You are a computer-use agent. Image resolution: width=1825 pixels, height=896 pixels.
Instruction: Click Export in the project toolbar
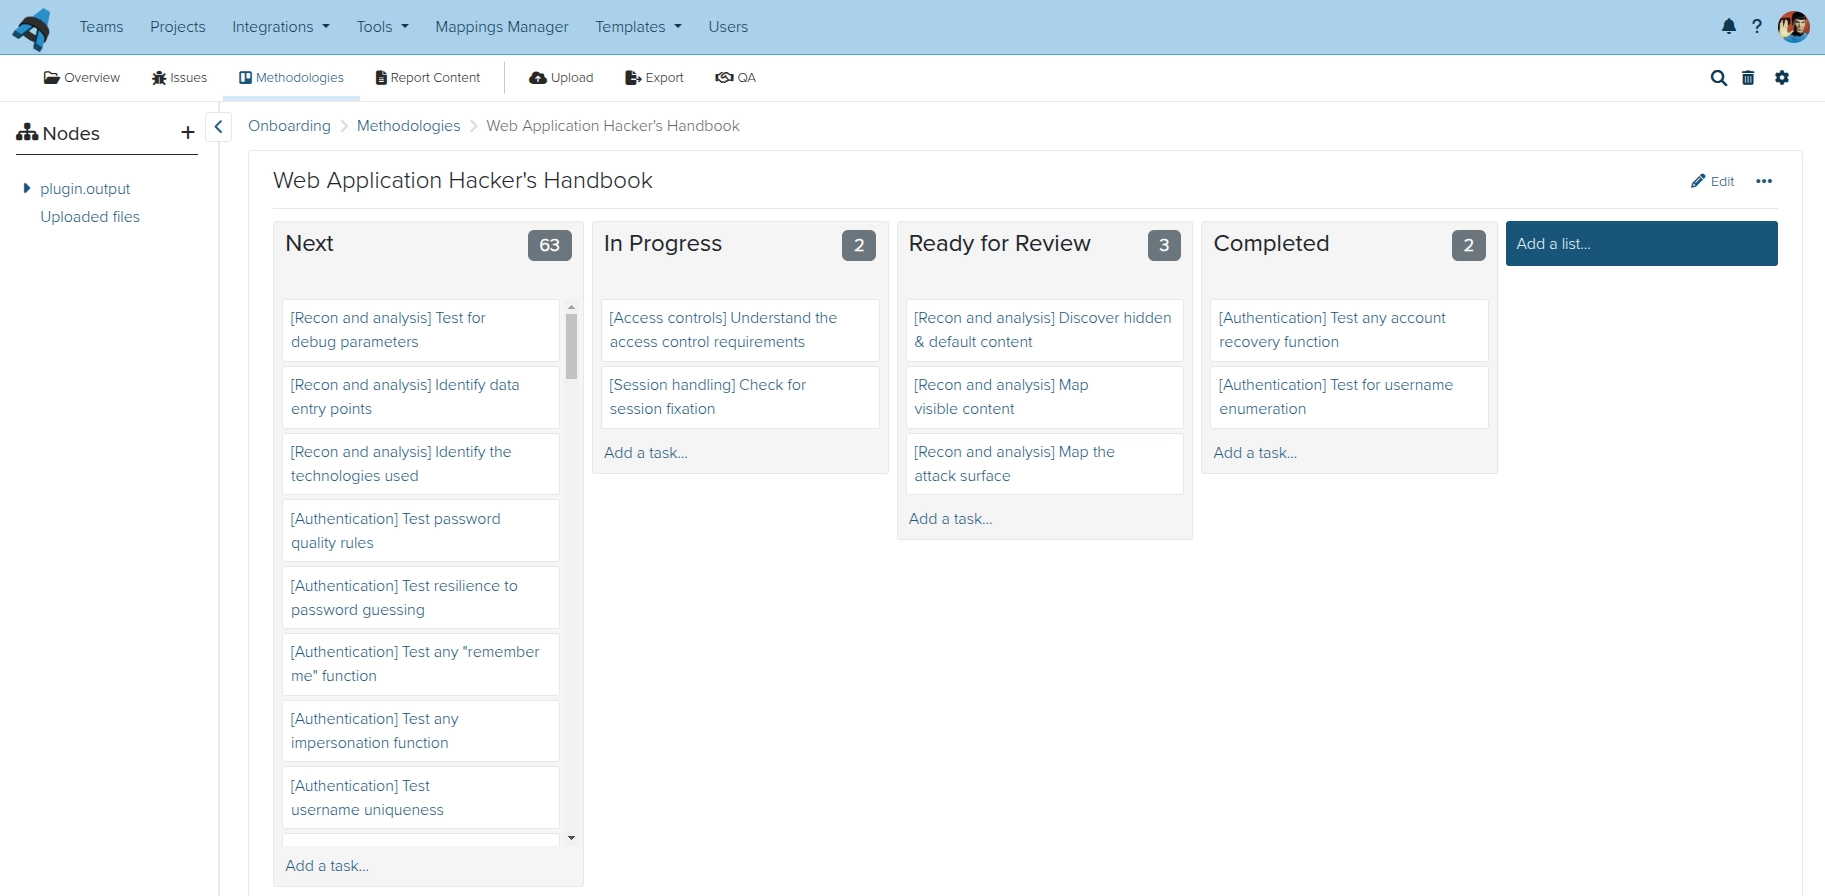pyautogui.click(x=654, y=78)
